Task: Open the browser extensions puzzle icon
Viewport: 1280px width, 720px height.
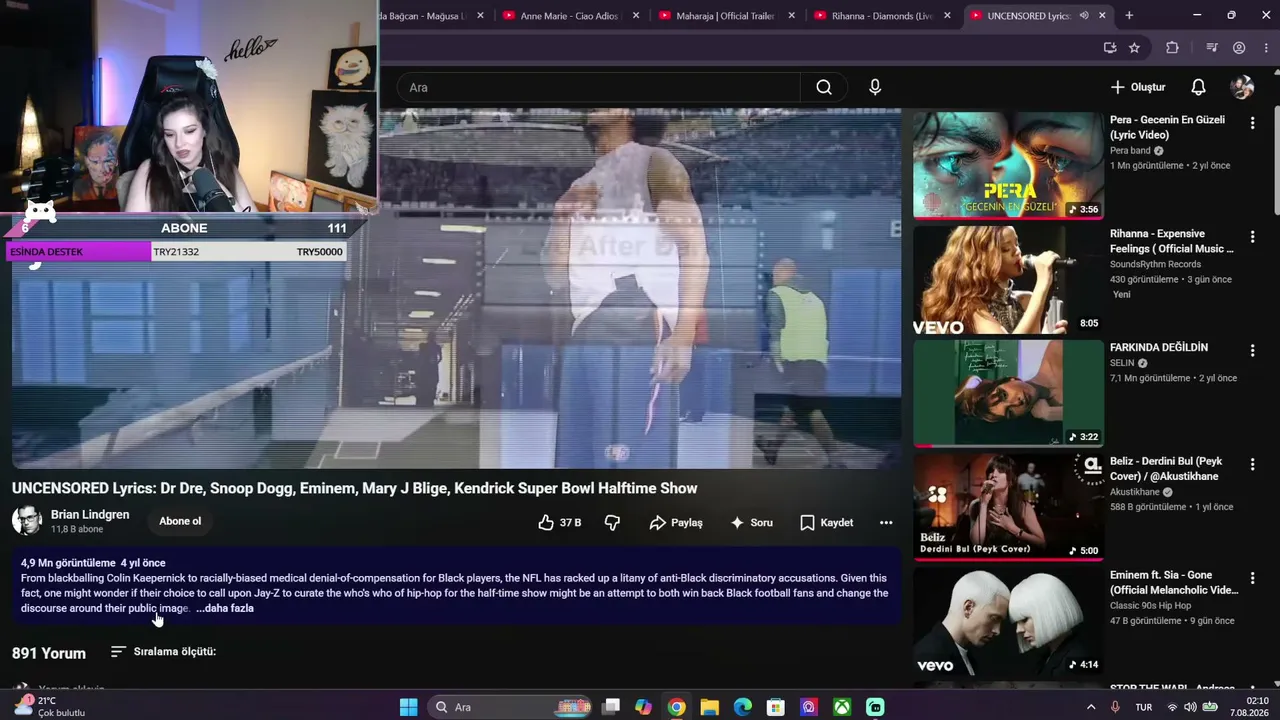Action: point(1172,47)
